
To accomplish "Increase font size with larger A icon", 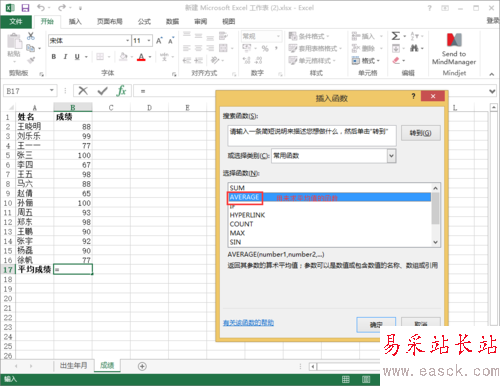I will click(159, 41).
